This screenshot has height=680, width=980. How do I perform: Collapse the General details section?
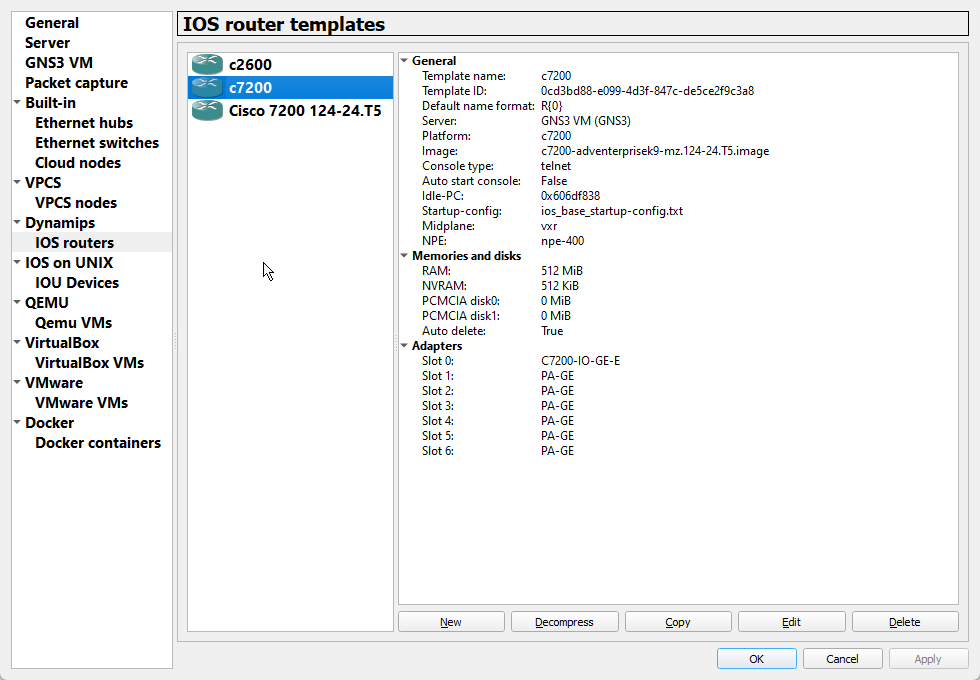point(404,60)
